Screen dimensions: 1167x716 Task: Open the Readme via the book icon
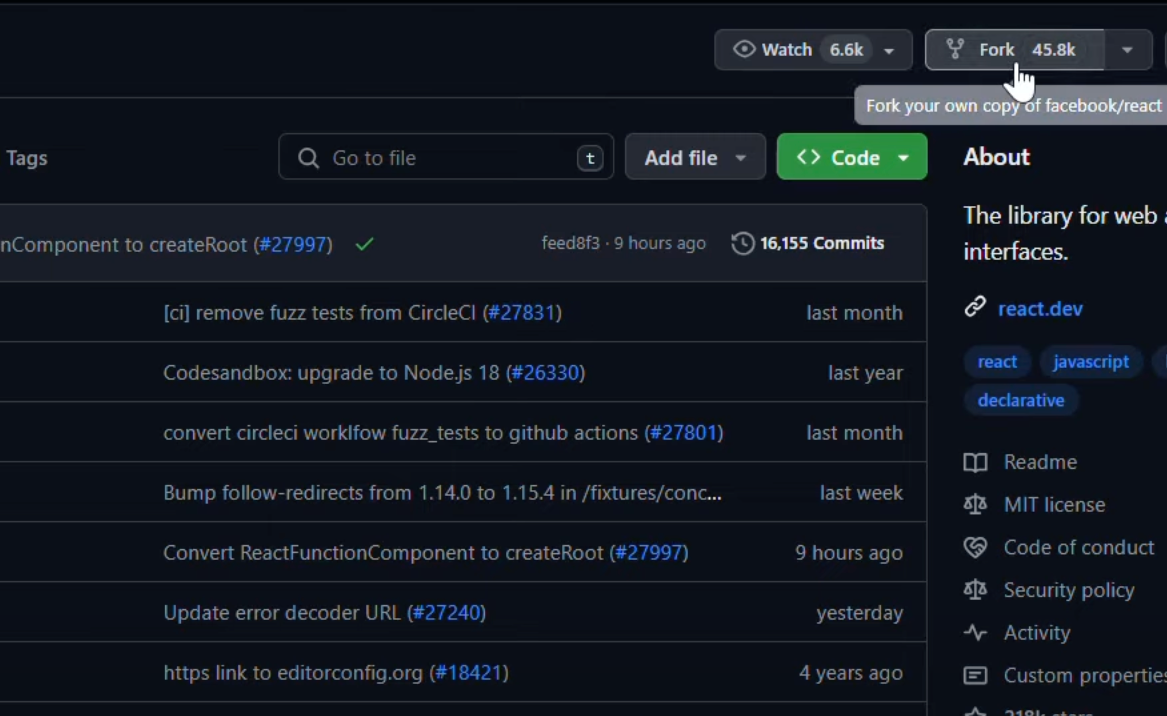pos(975,462)
